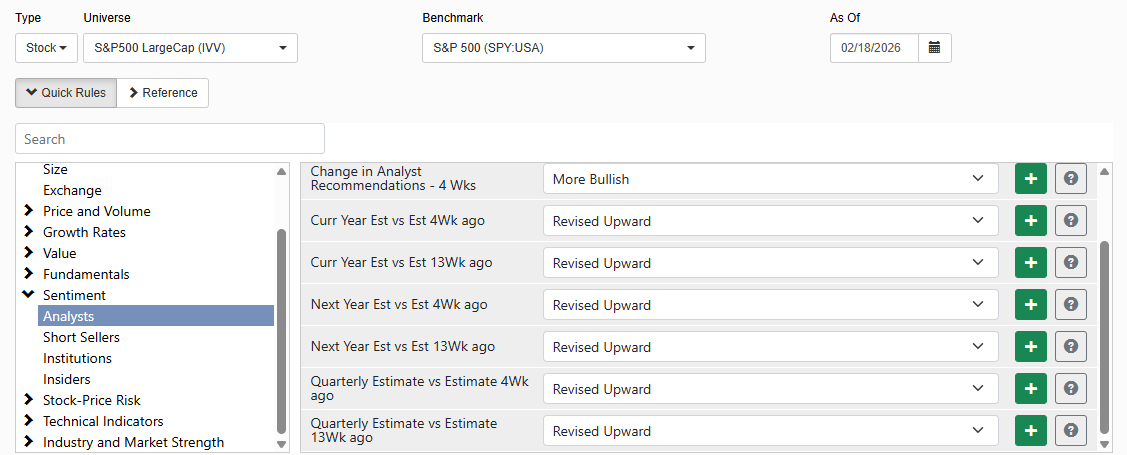Open the As Of calendar picker
1127x455 pixels.
coord(934,48)
